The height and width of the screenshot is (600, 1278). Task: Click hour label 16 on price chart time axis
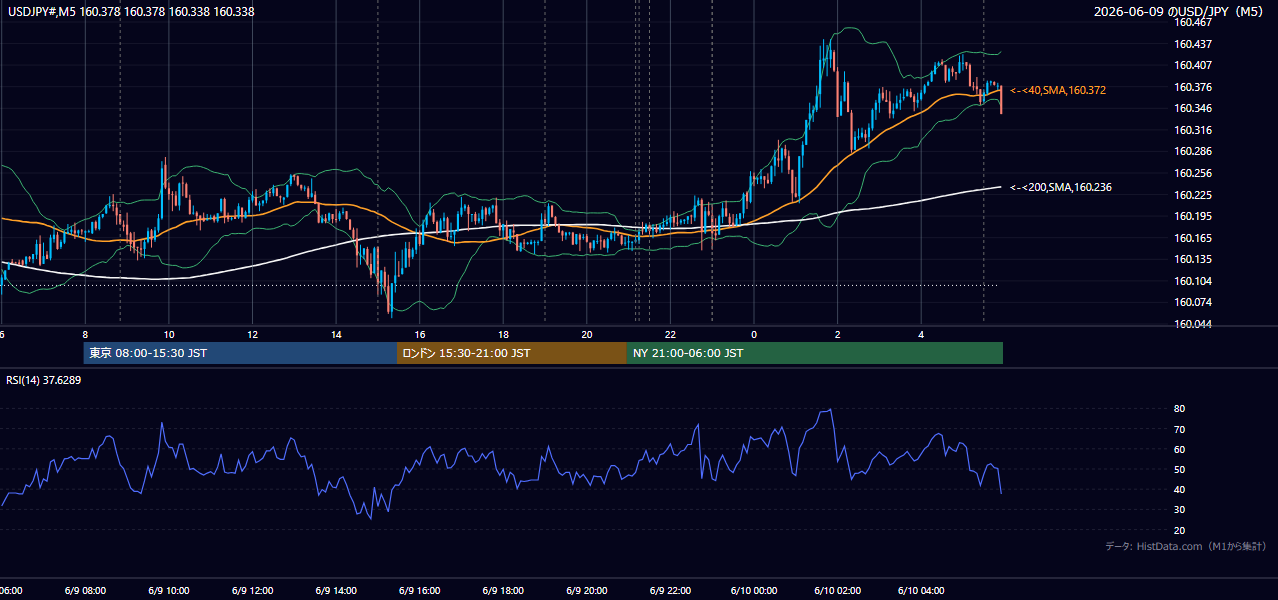(x=420, y=335)
